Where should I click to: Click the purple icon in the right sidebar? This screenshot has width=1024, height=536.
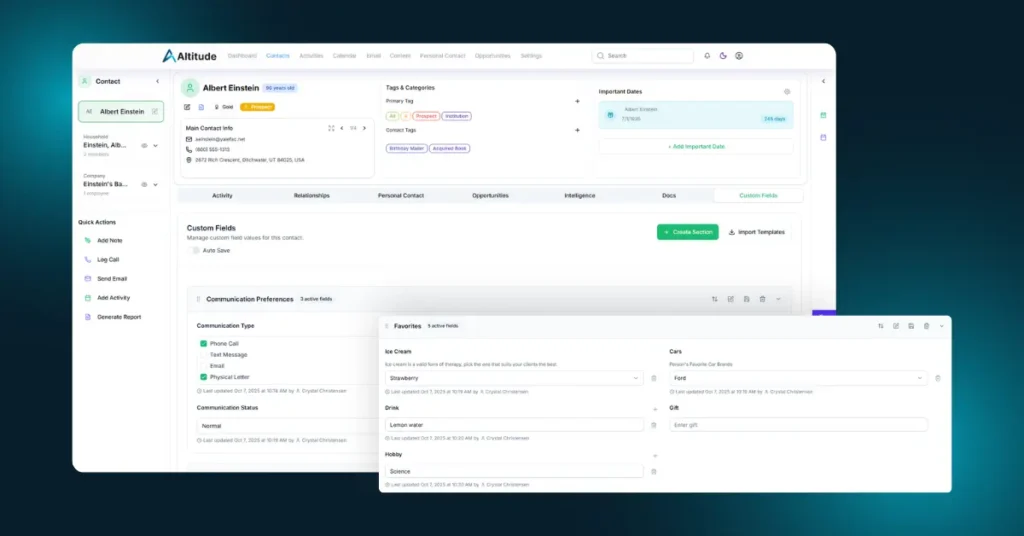coord(823,138)
